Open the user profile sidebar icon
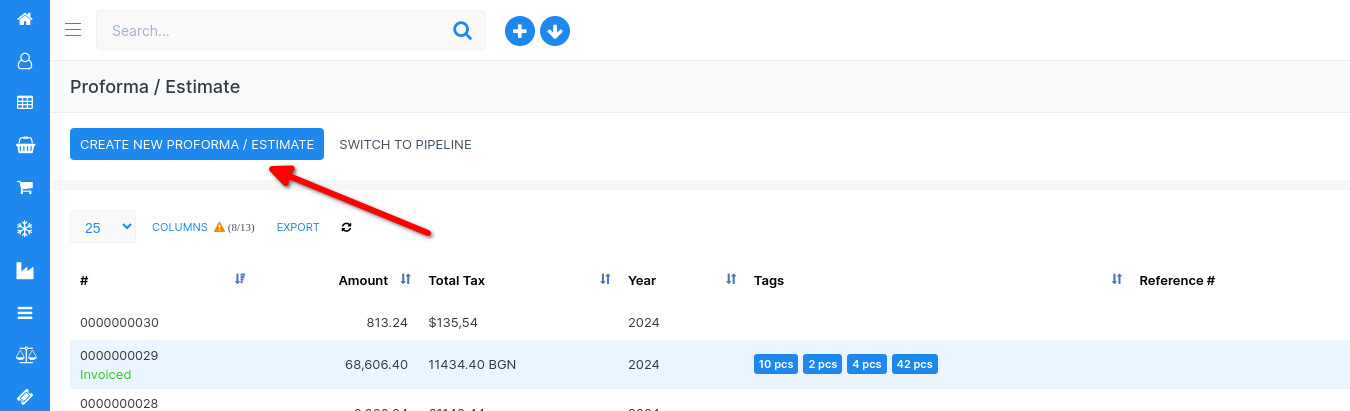The width and height of the screenshot is (1350, 411). [x=25, y=61]
